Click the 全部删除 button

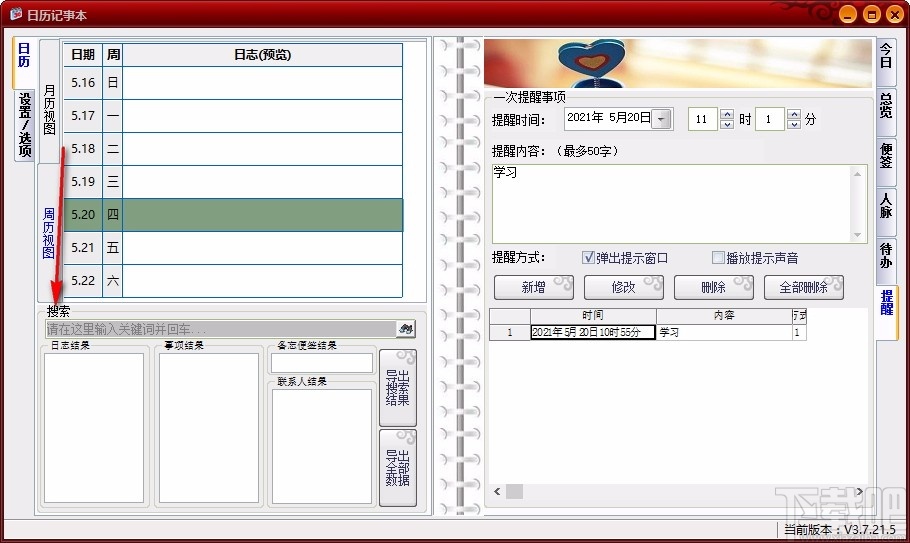(803, 287)
